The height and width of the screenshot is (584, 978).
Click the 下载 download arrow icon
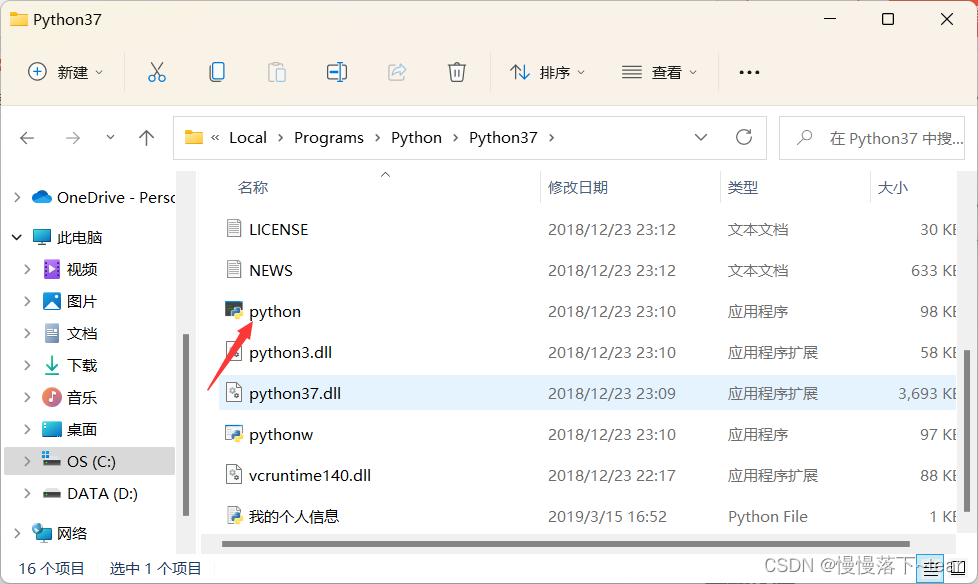point(52,365)
